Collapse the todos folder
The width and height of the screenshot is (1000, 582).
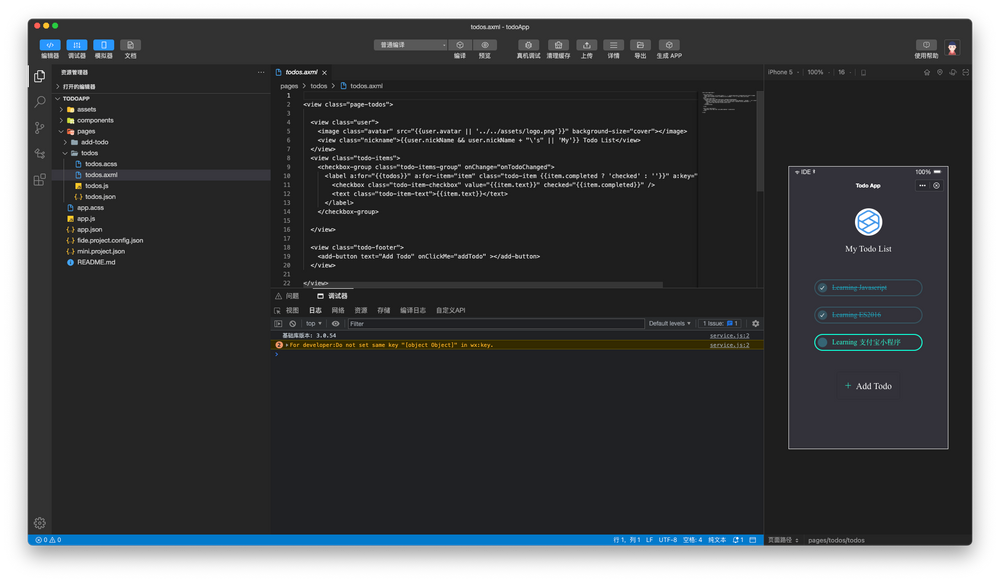(161, 152)
